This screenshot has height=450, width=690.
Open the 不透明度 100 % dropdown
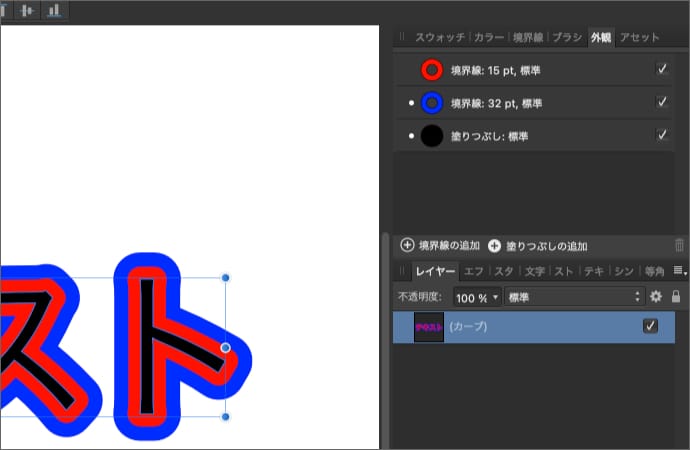[477, 297]
